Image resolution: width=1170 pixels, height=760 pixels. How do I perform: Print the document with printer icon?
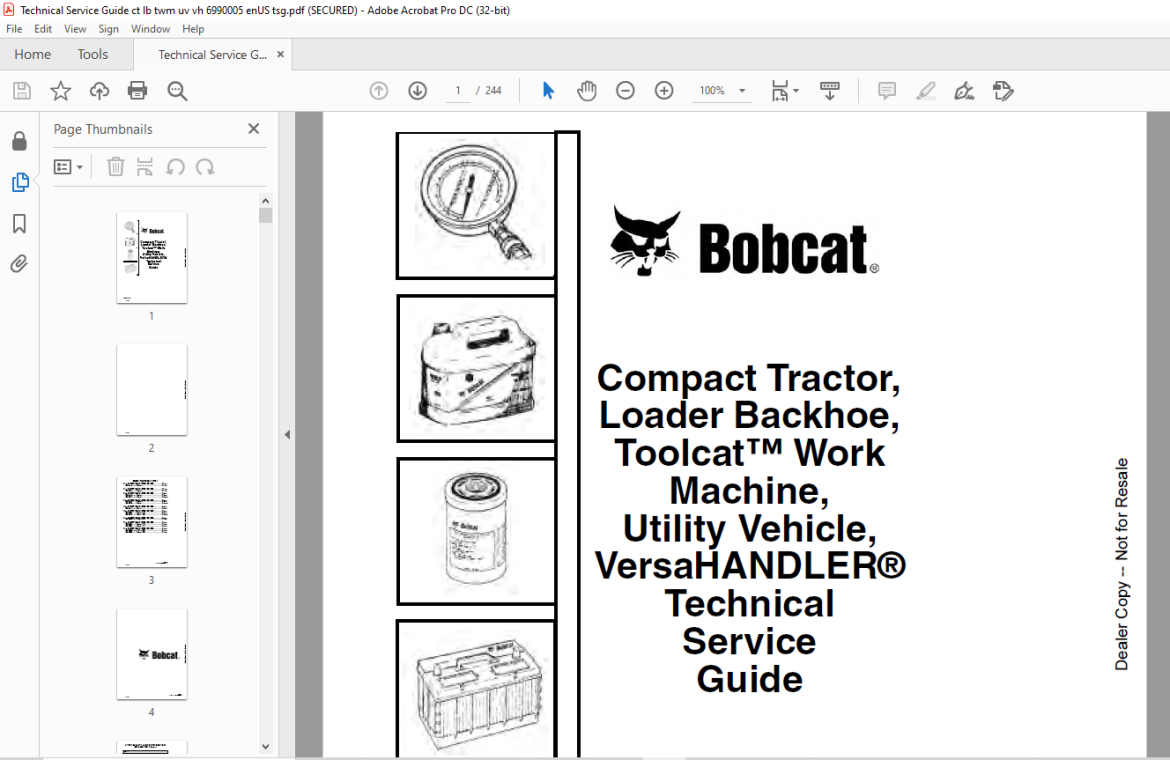[x=137, y=91]
